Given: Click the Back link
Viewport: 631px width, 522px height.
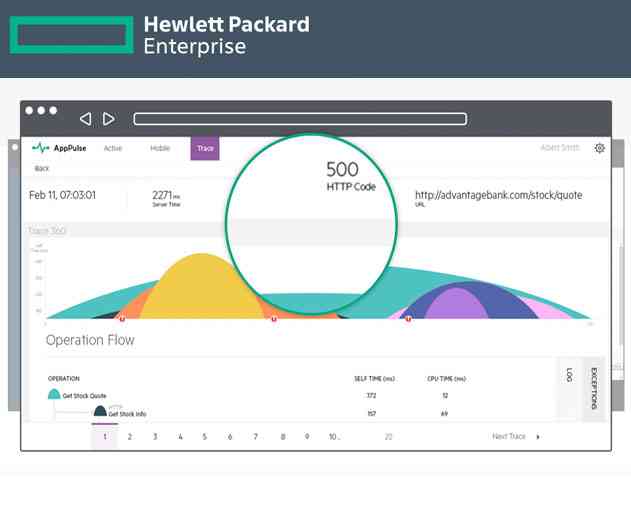Looking at the screenshot, I should pos(42,168).
